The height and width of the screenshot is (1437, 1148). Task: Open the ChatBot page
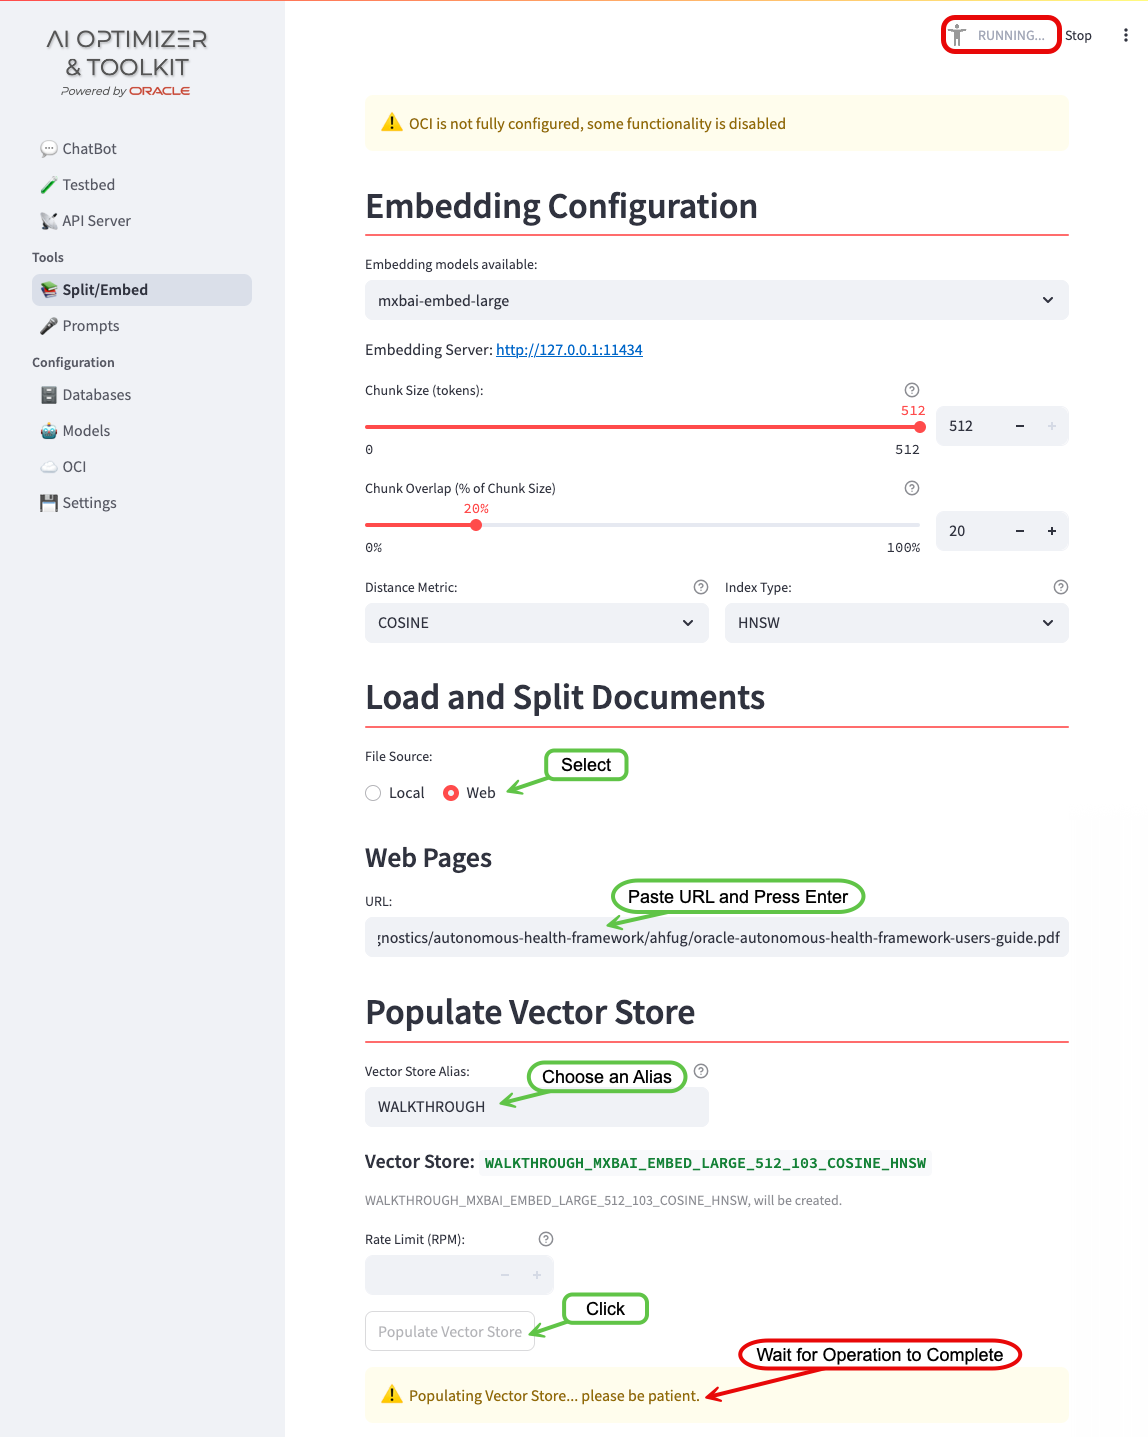click(142, 149)
